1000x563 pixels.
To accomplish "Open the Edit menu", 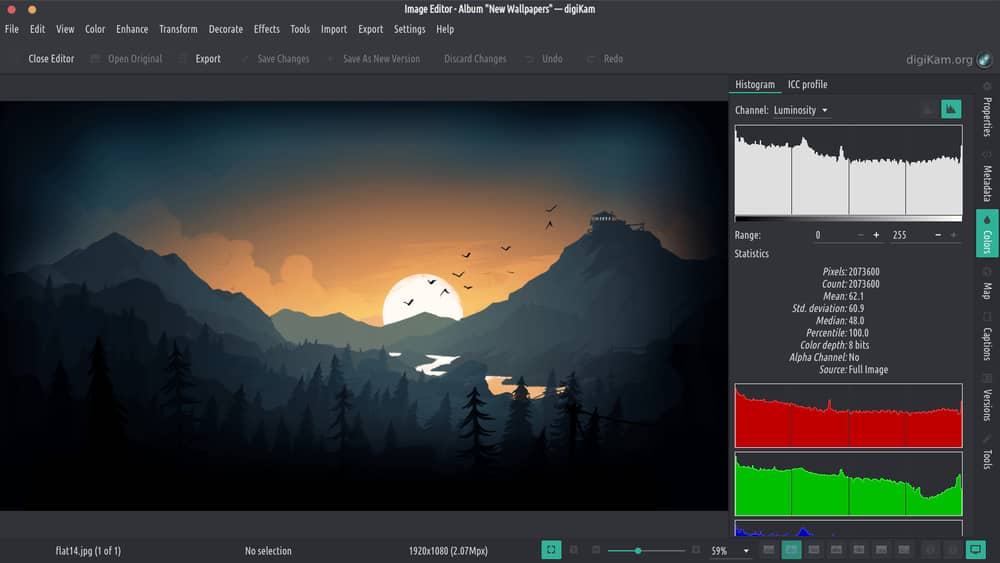I will [38, 29].
